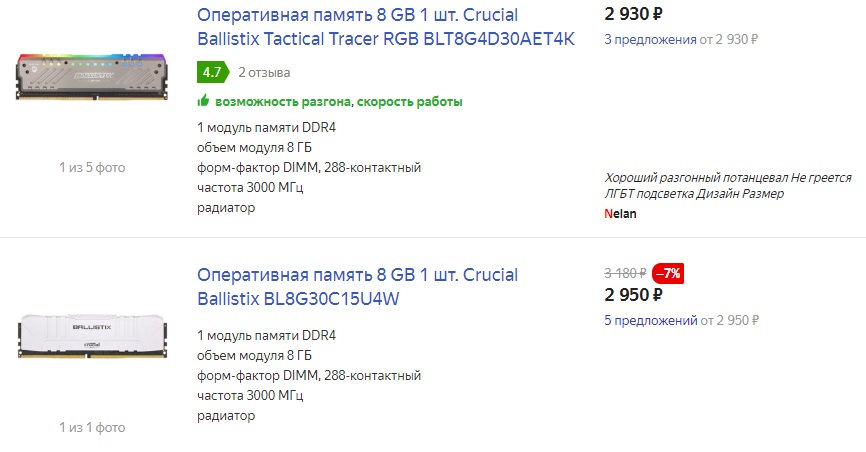Open the "5 предложений" offers link
Viewport: 866px width, 452px height.
click(x=650, y=321)
